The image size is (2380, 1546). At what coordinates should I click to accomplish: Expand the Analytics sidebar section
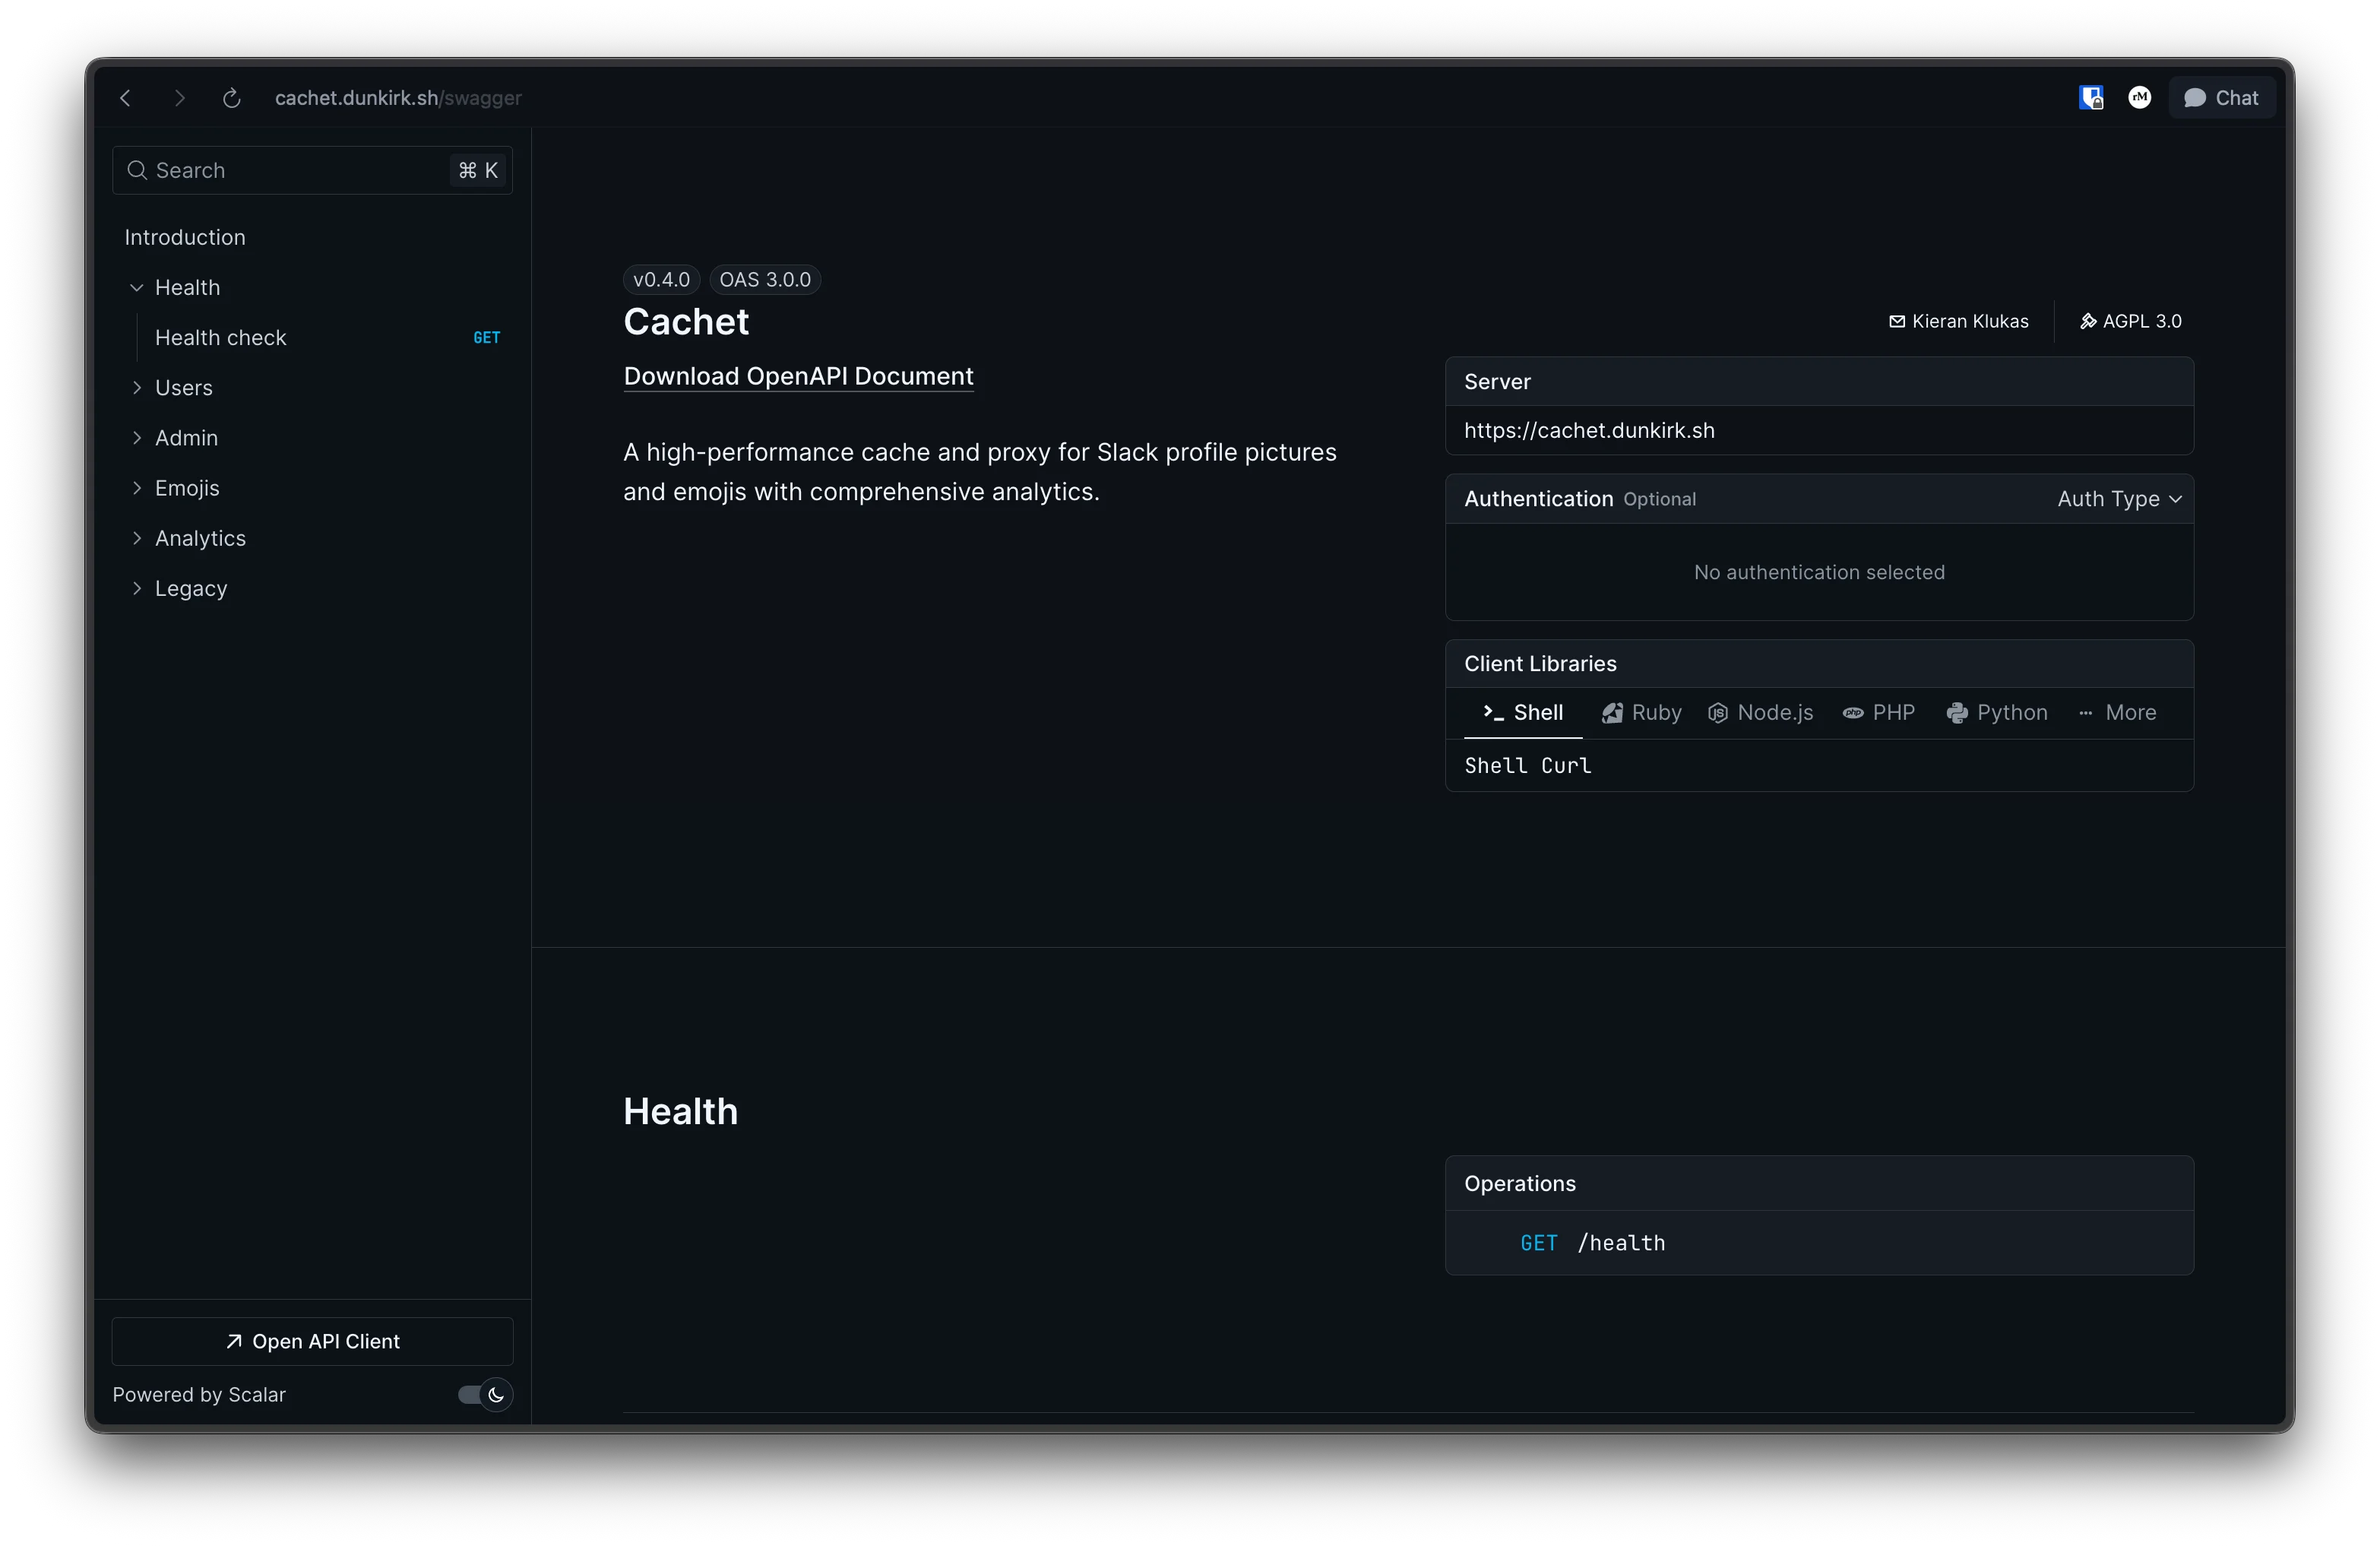pos(137,539)
